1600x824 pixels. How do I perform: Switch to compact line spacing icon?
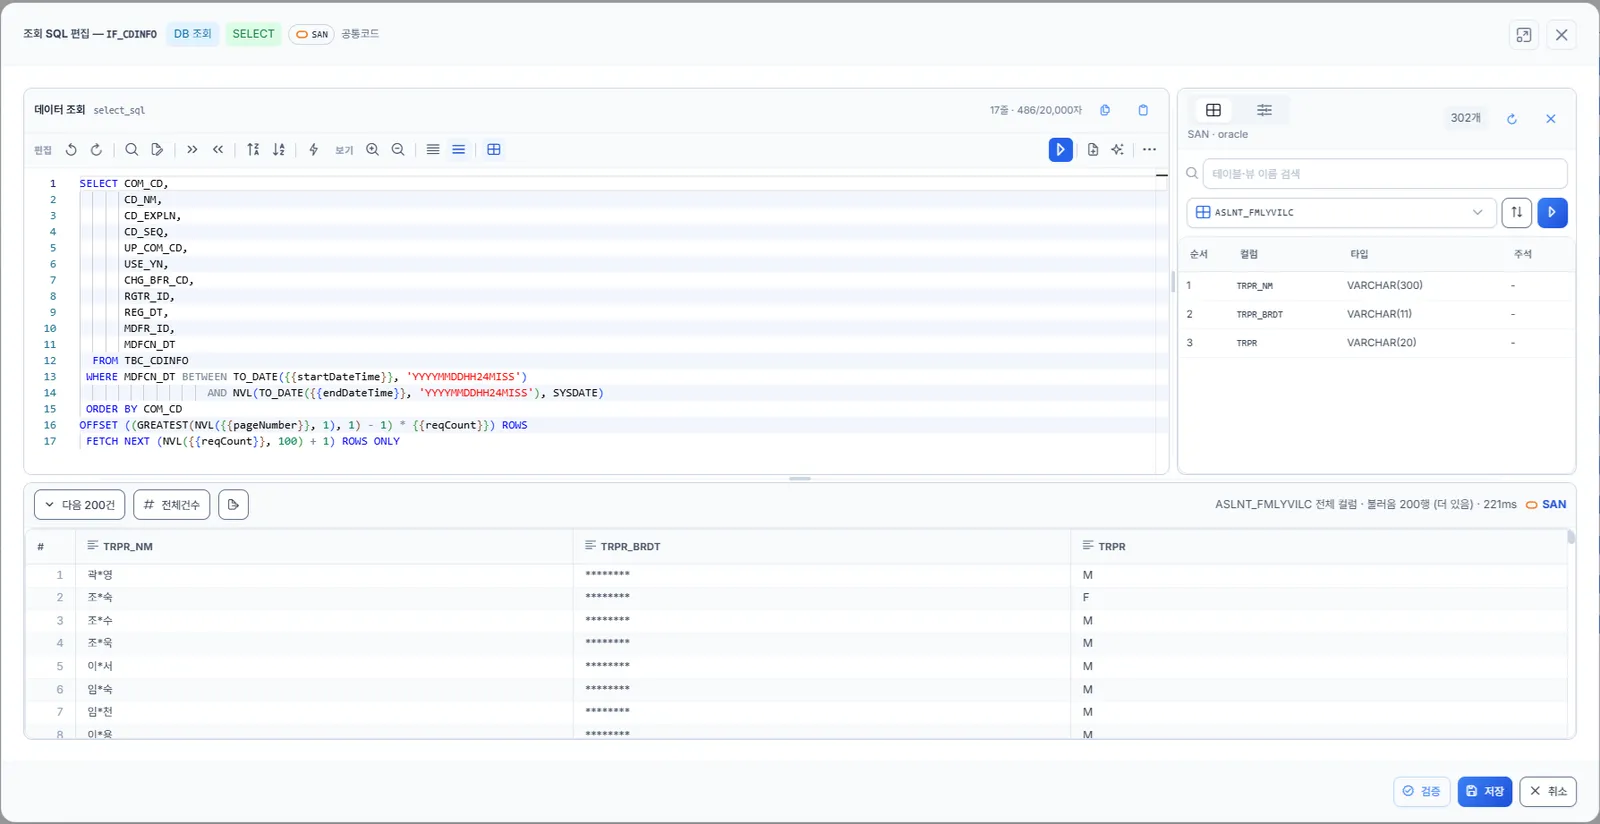pos(433,150)
